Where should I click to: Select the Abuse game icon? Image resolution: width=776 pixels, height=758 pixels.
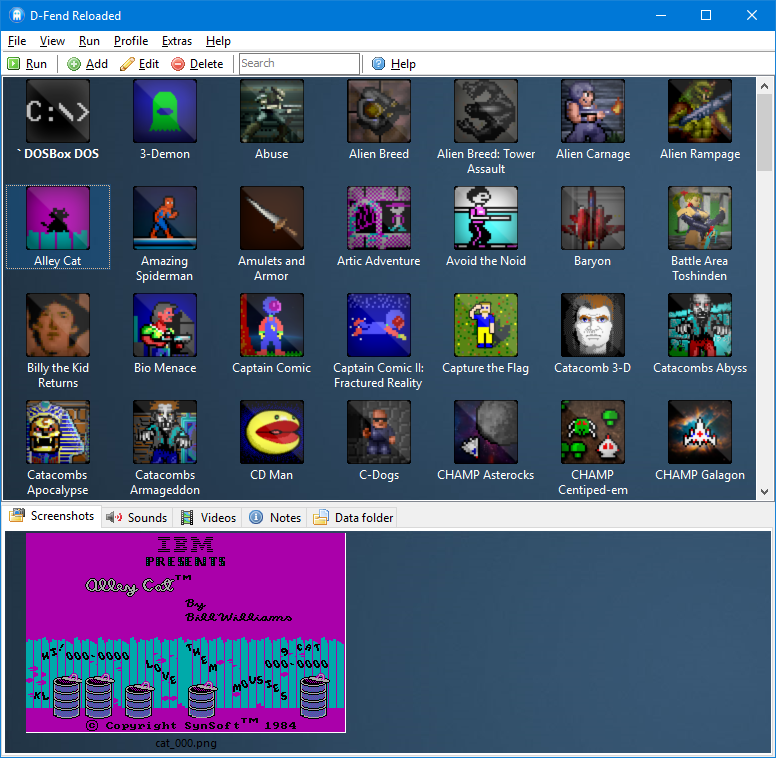point(271,112)
